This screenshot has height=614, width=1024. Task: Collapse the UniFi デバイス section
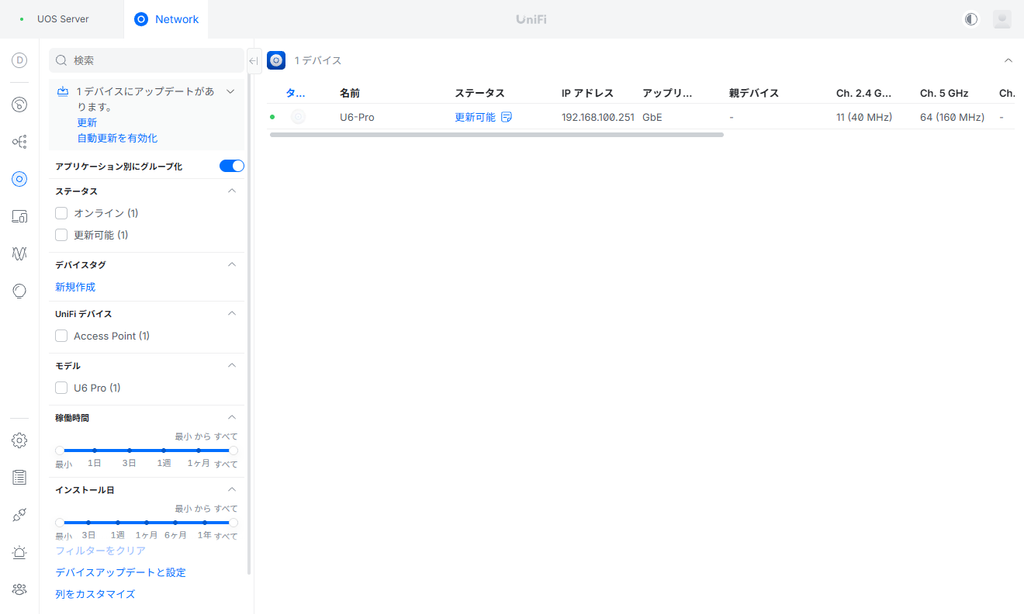tap(232, 314)
